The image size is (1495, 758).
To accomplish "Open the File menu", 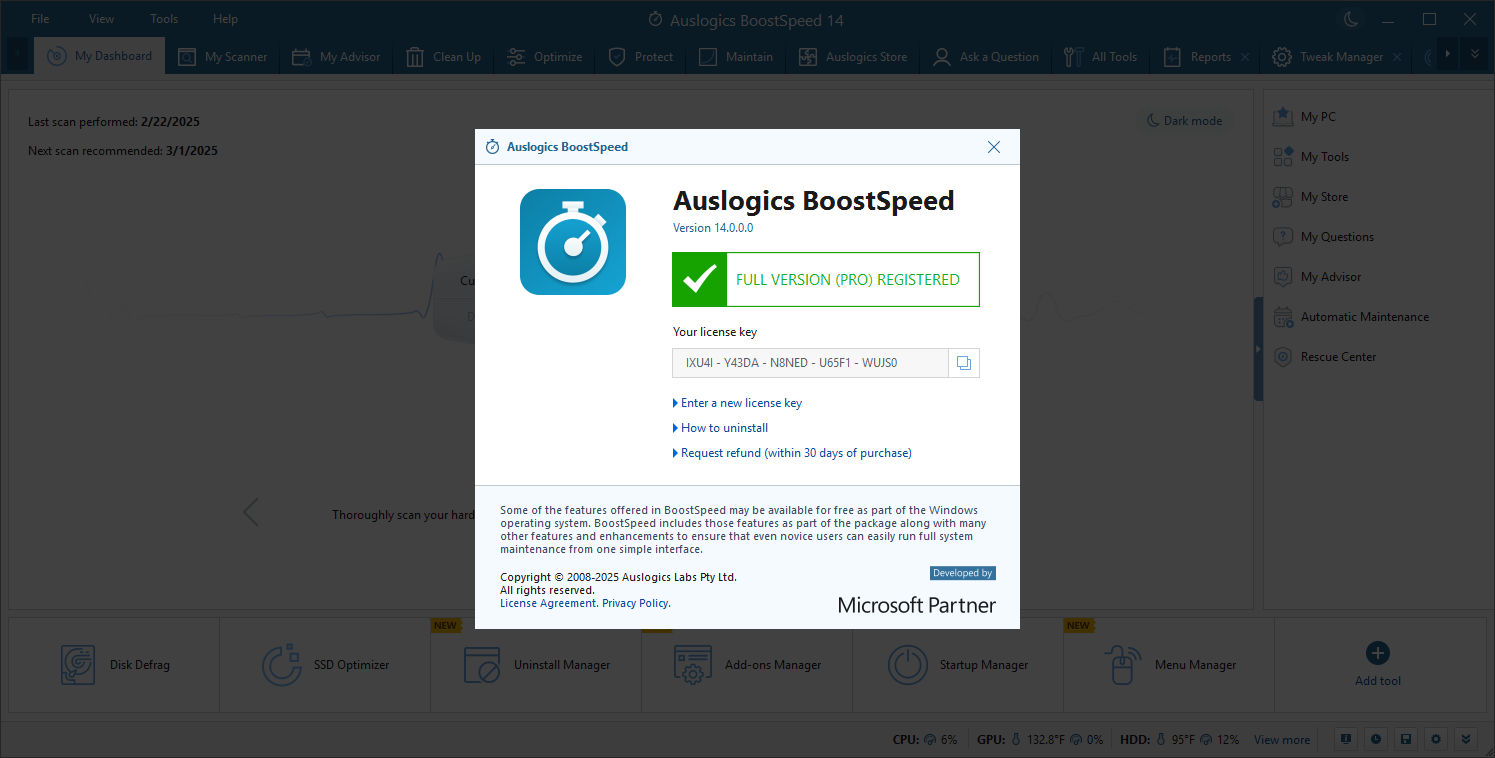I will (40, 19).
